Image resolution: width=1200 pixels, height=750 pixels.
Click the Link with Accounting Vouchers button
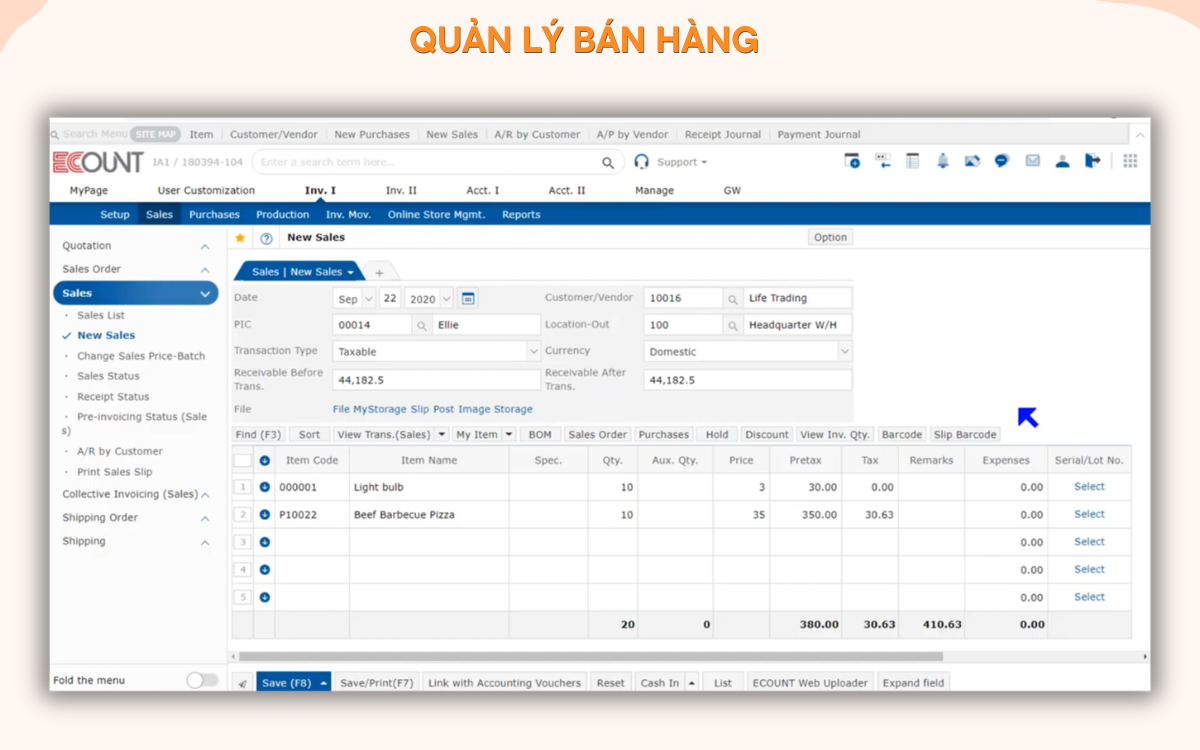click(x=504, y=683)
